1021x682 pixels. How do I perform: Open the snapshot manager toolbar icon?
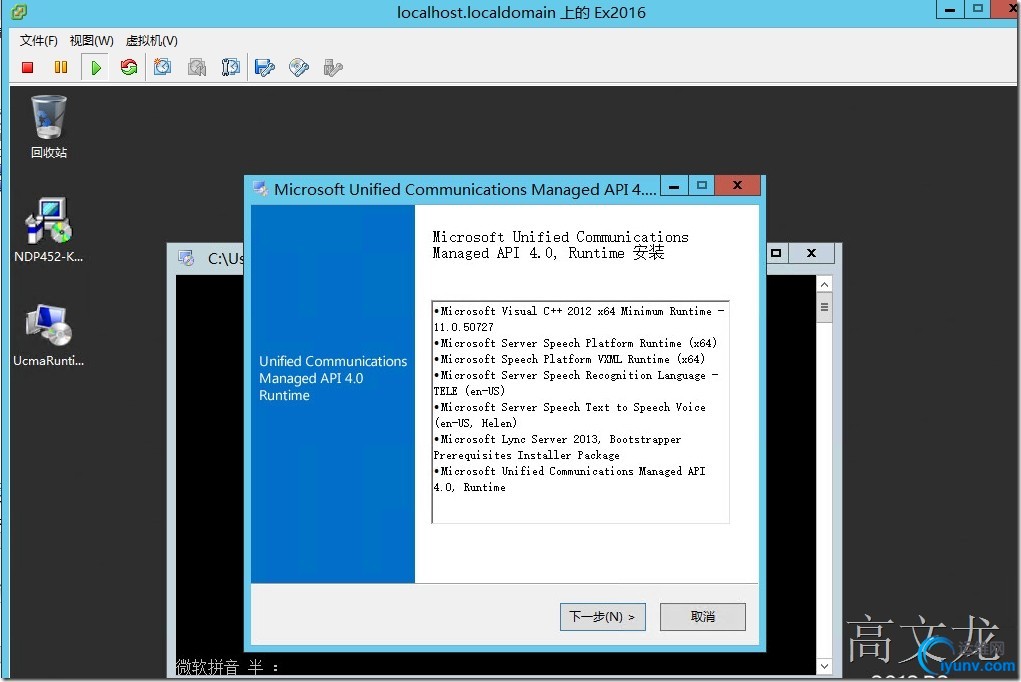tap(231, 67)
